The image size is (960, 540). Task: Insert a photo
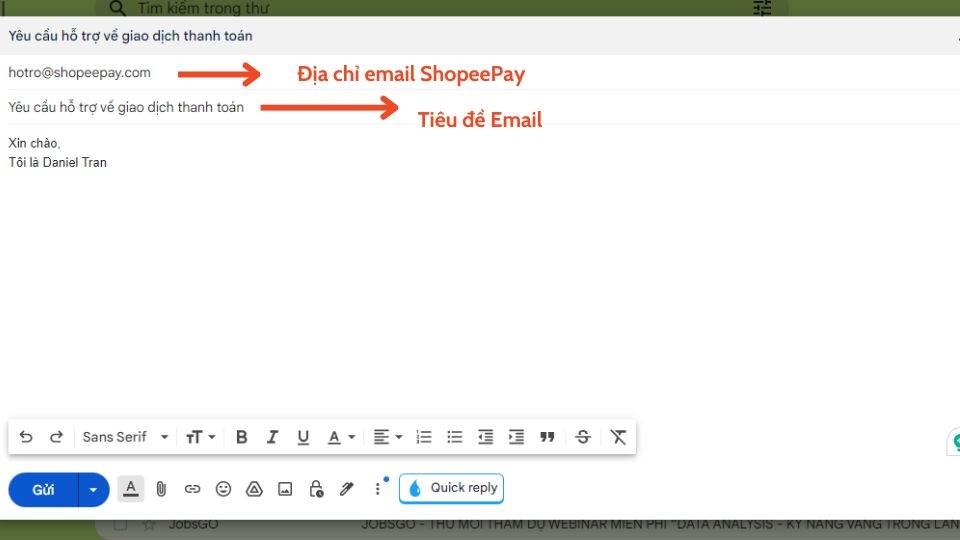pyautogui.click(x=285, y=489)
